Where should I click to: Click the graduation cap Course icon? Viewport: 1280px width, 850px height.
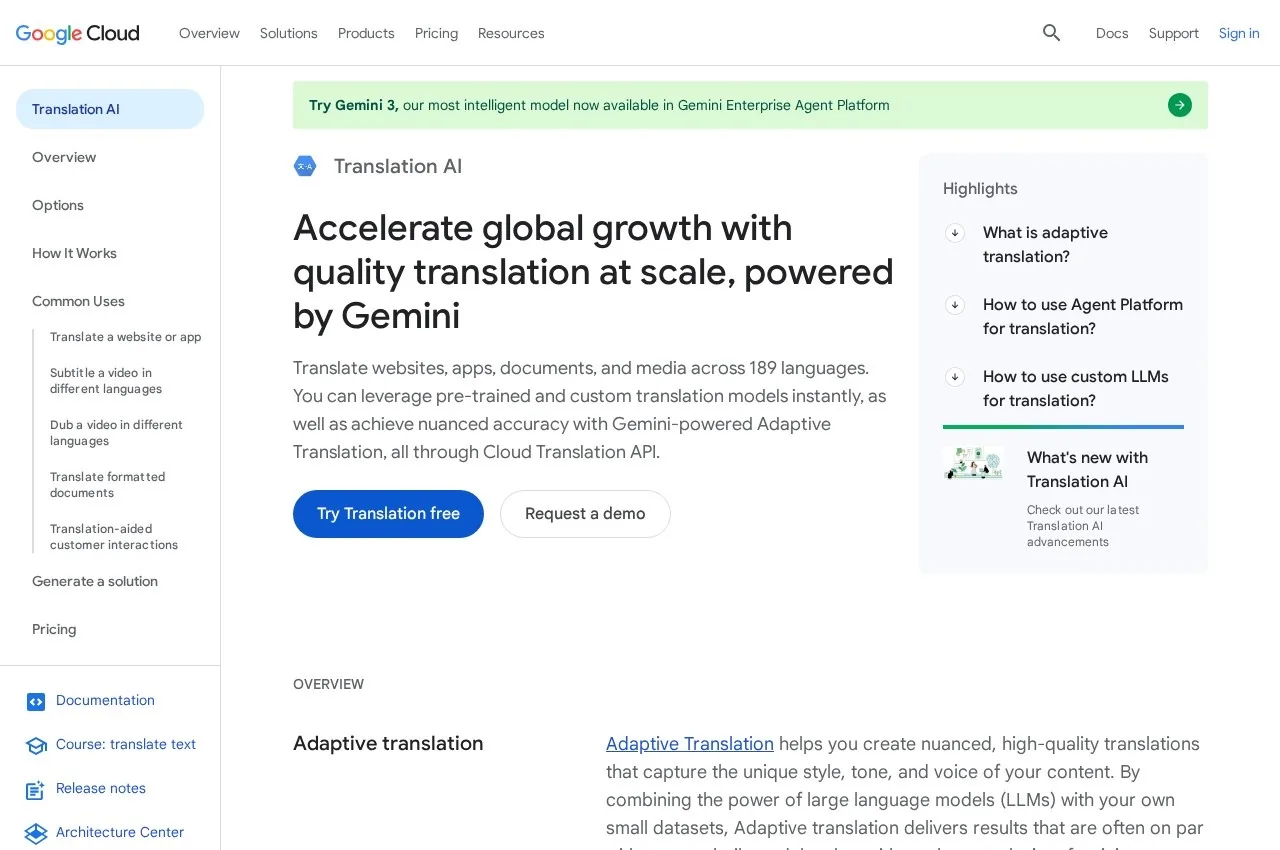[36, 746]
